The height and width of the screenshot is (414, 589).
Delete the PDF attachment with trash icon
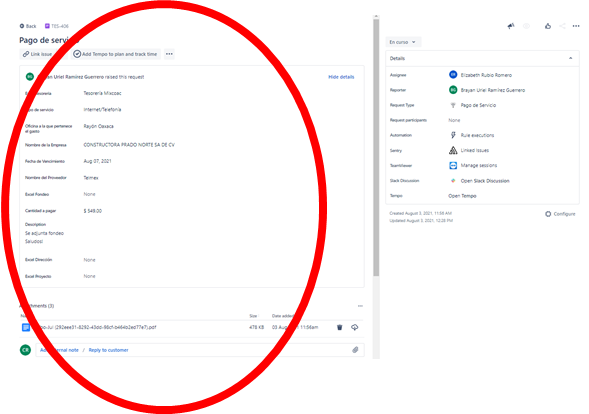pos(340,327)
